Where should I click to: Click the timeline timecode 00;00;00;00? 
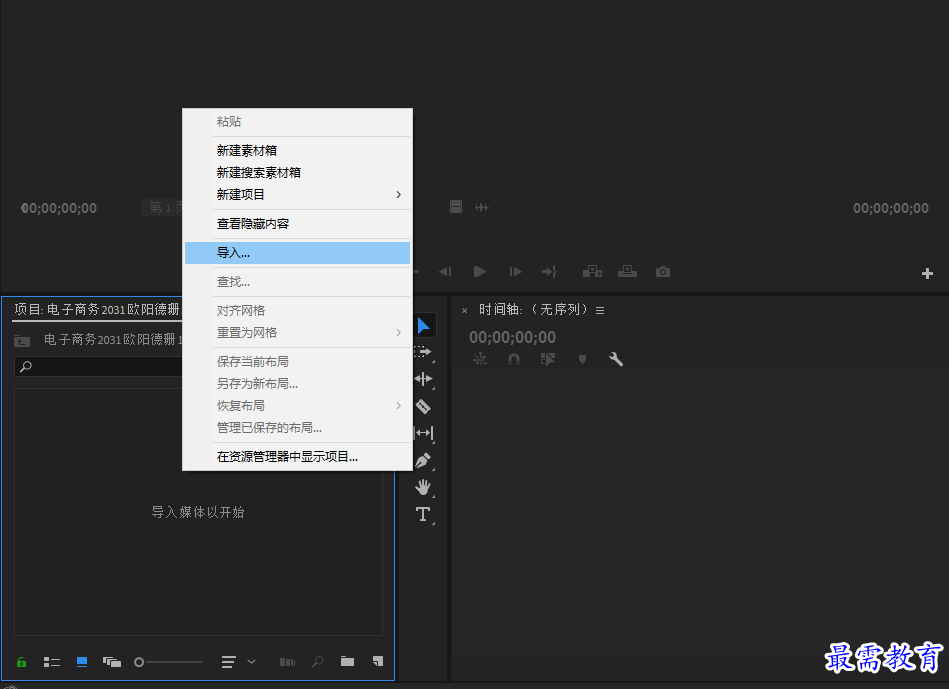[512, 337]
